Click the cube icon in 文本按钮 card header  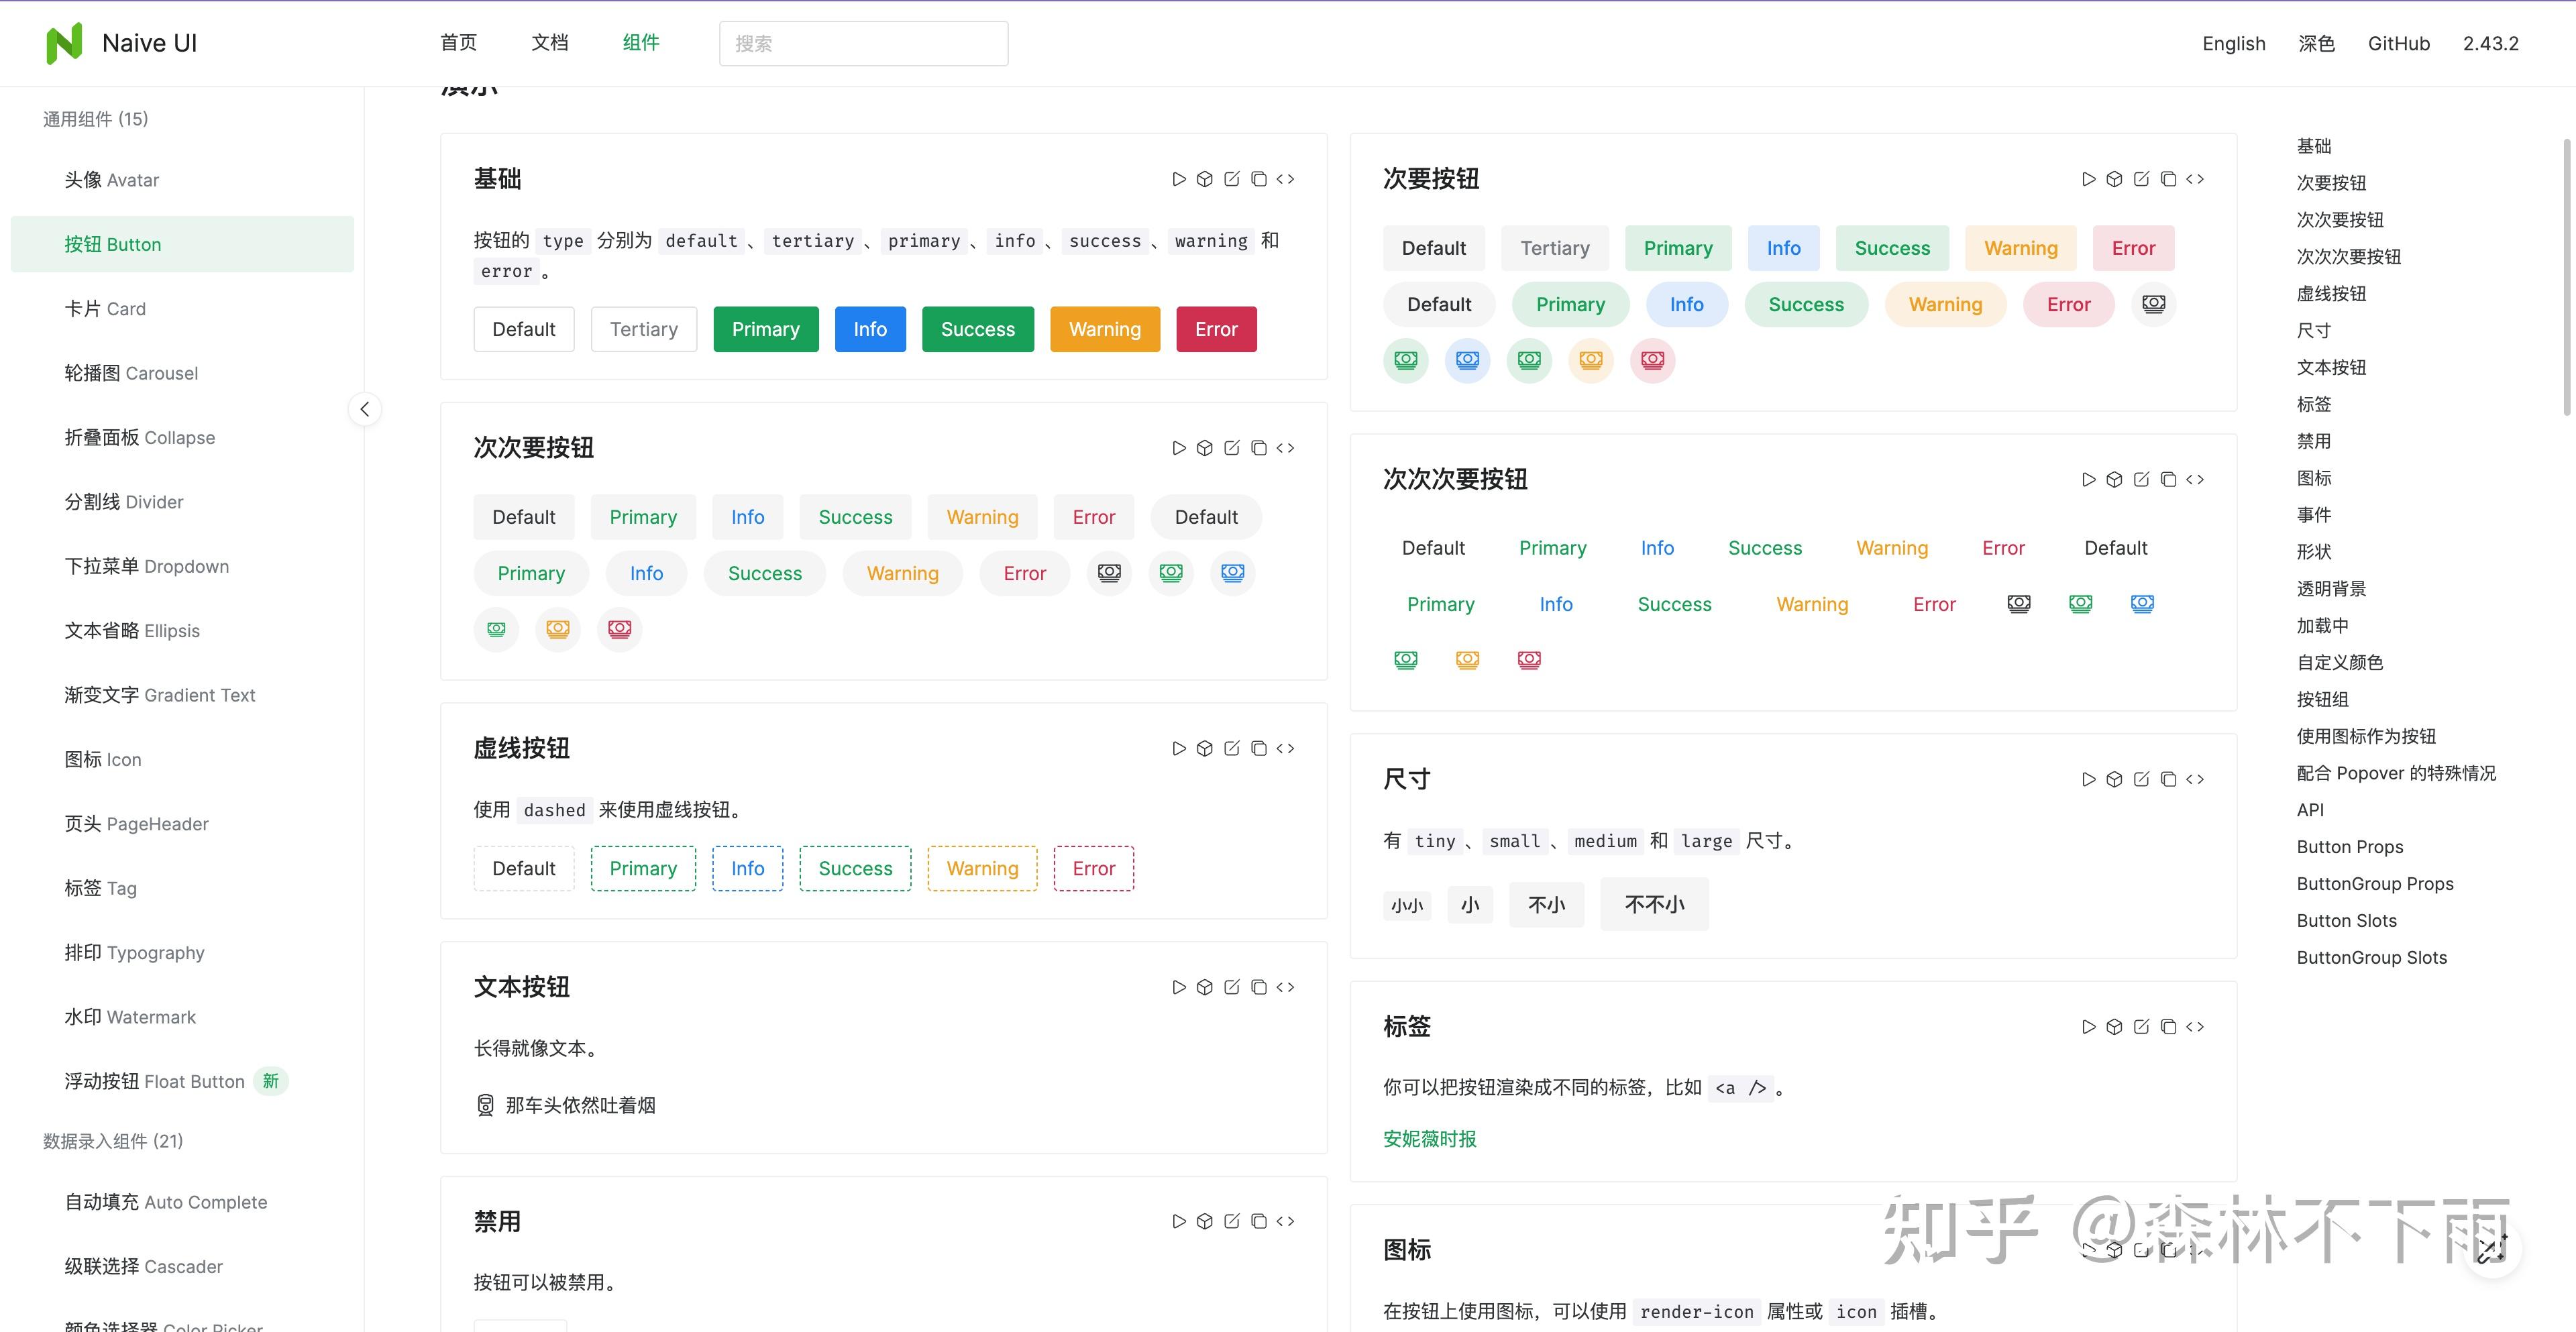1205,987
